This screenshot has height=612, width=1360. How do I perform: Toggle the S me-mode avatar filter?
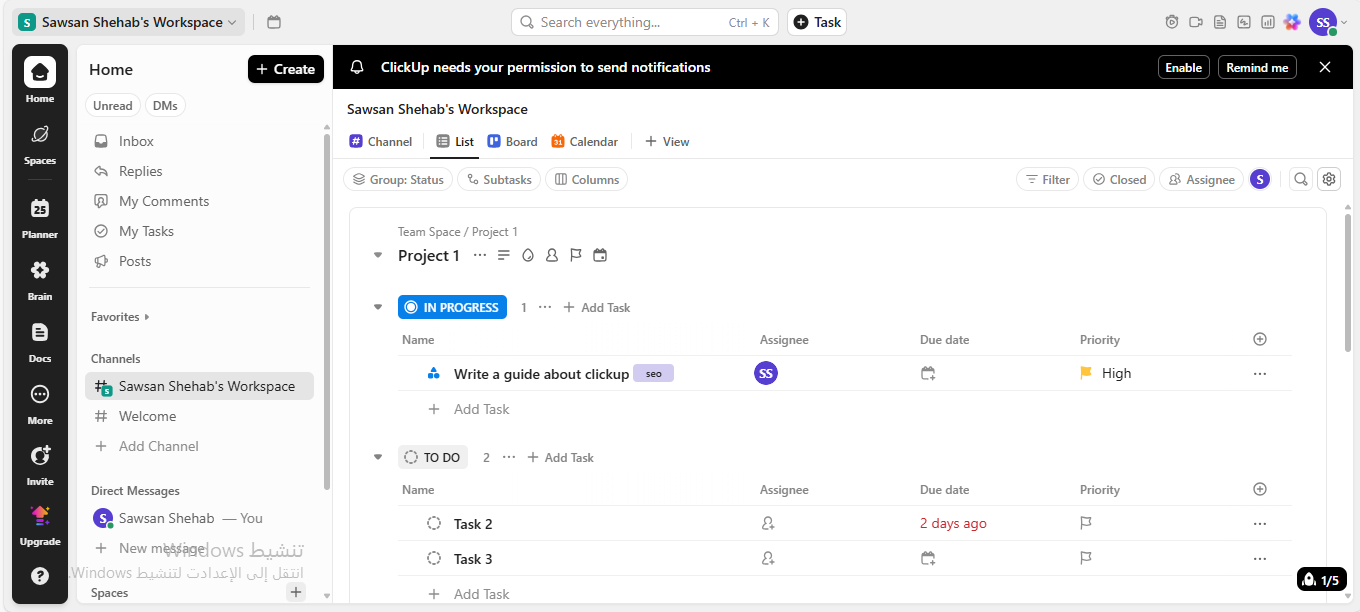coord(1260,179)
